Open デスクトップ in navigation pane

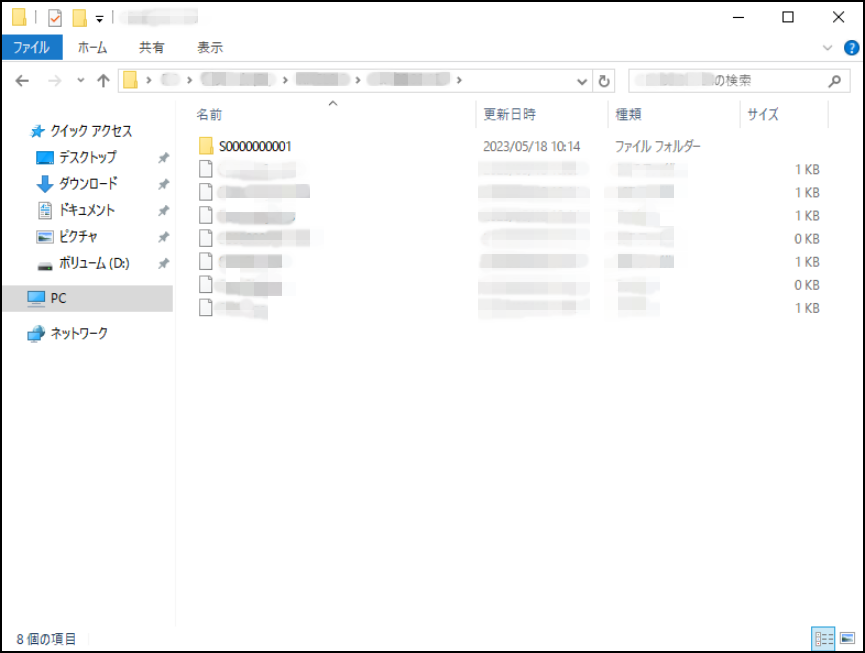click(x=88, y=157)
